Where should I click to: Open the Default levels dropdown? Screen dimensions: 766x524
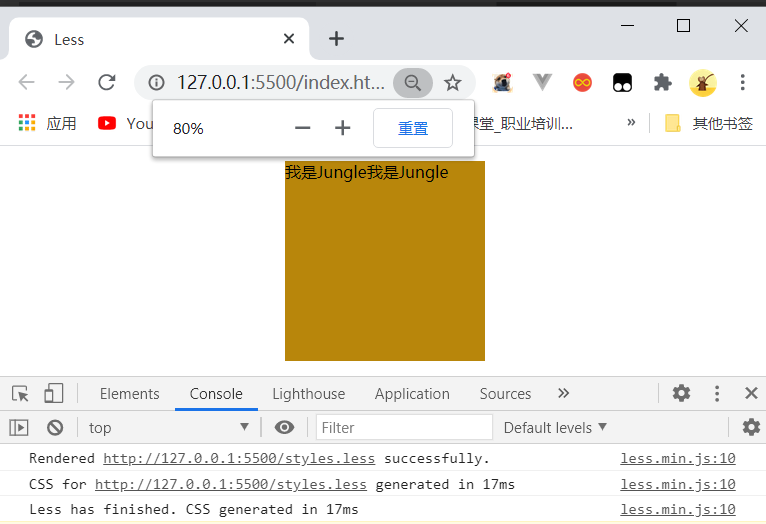point(555,428)
